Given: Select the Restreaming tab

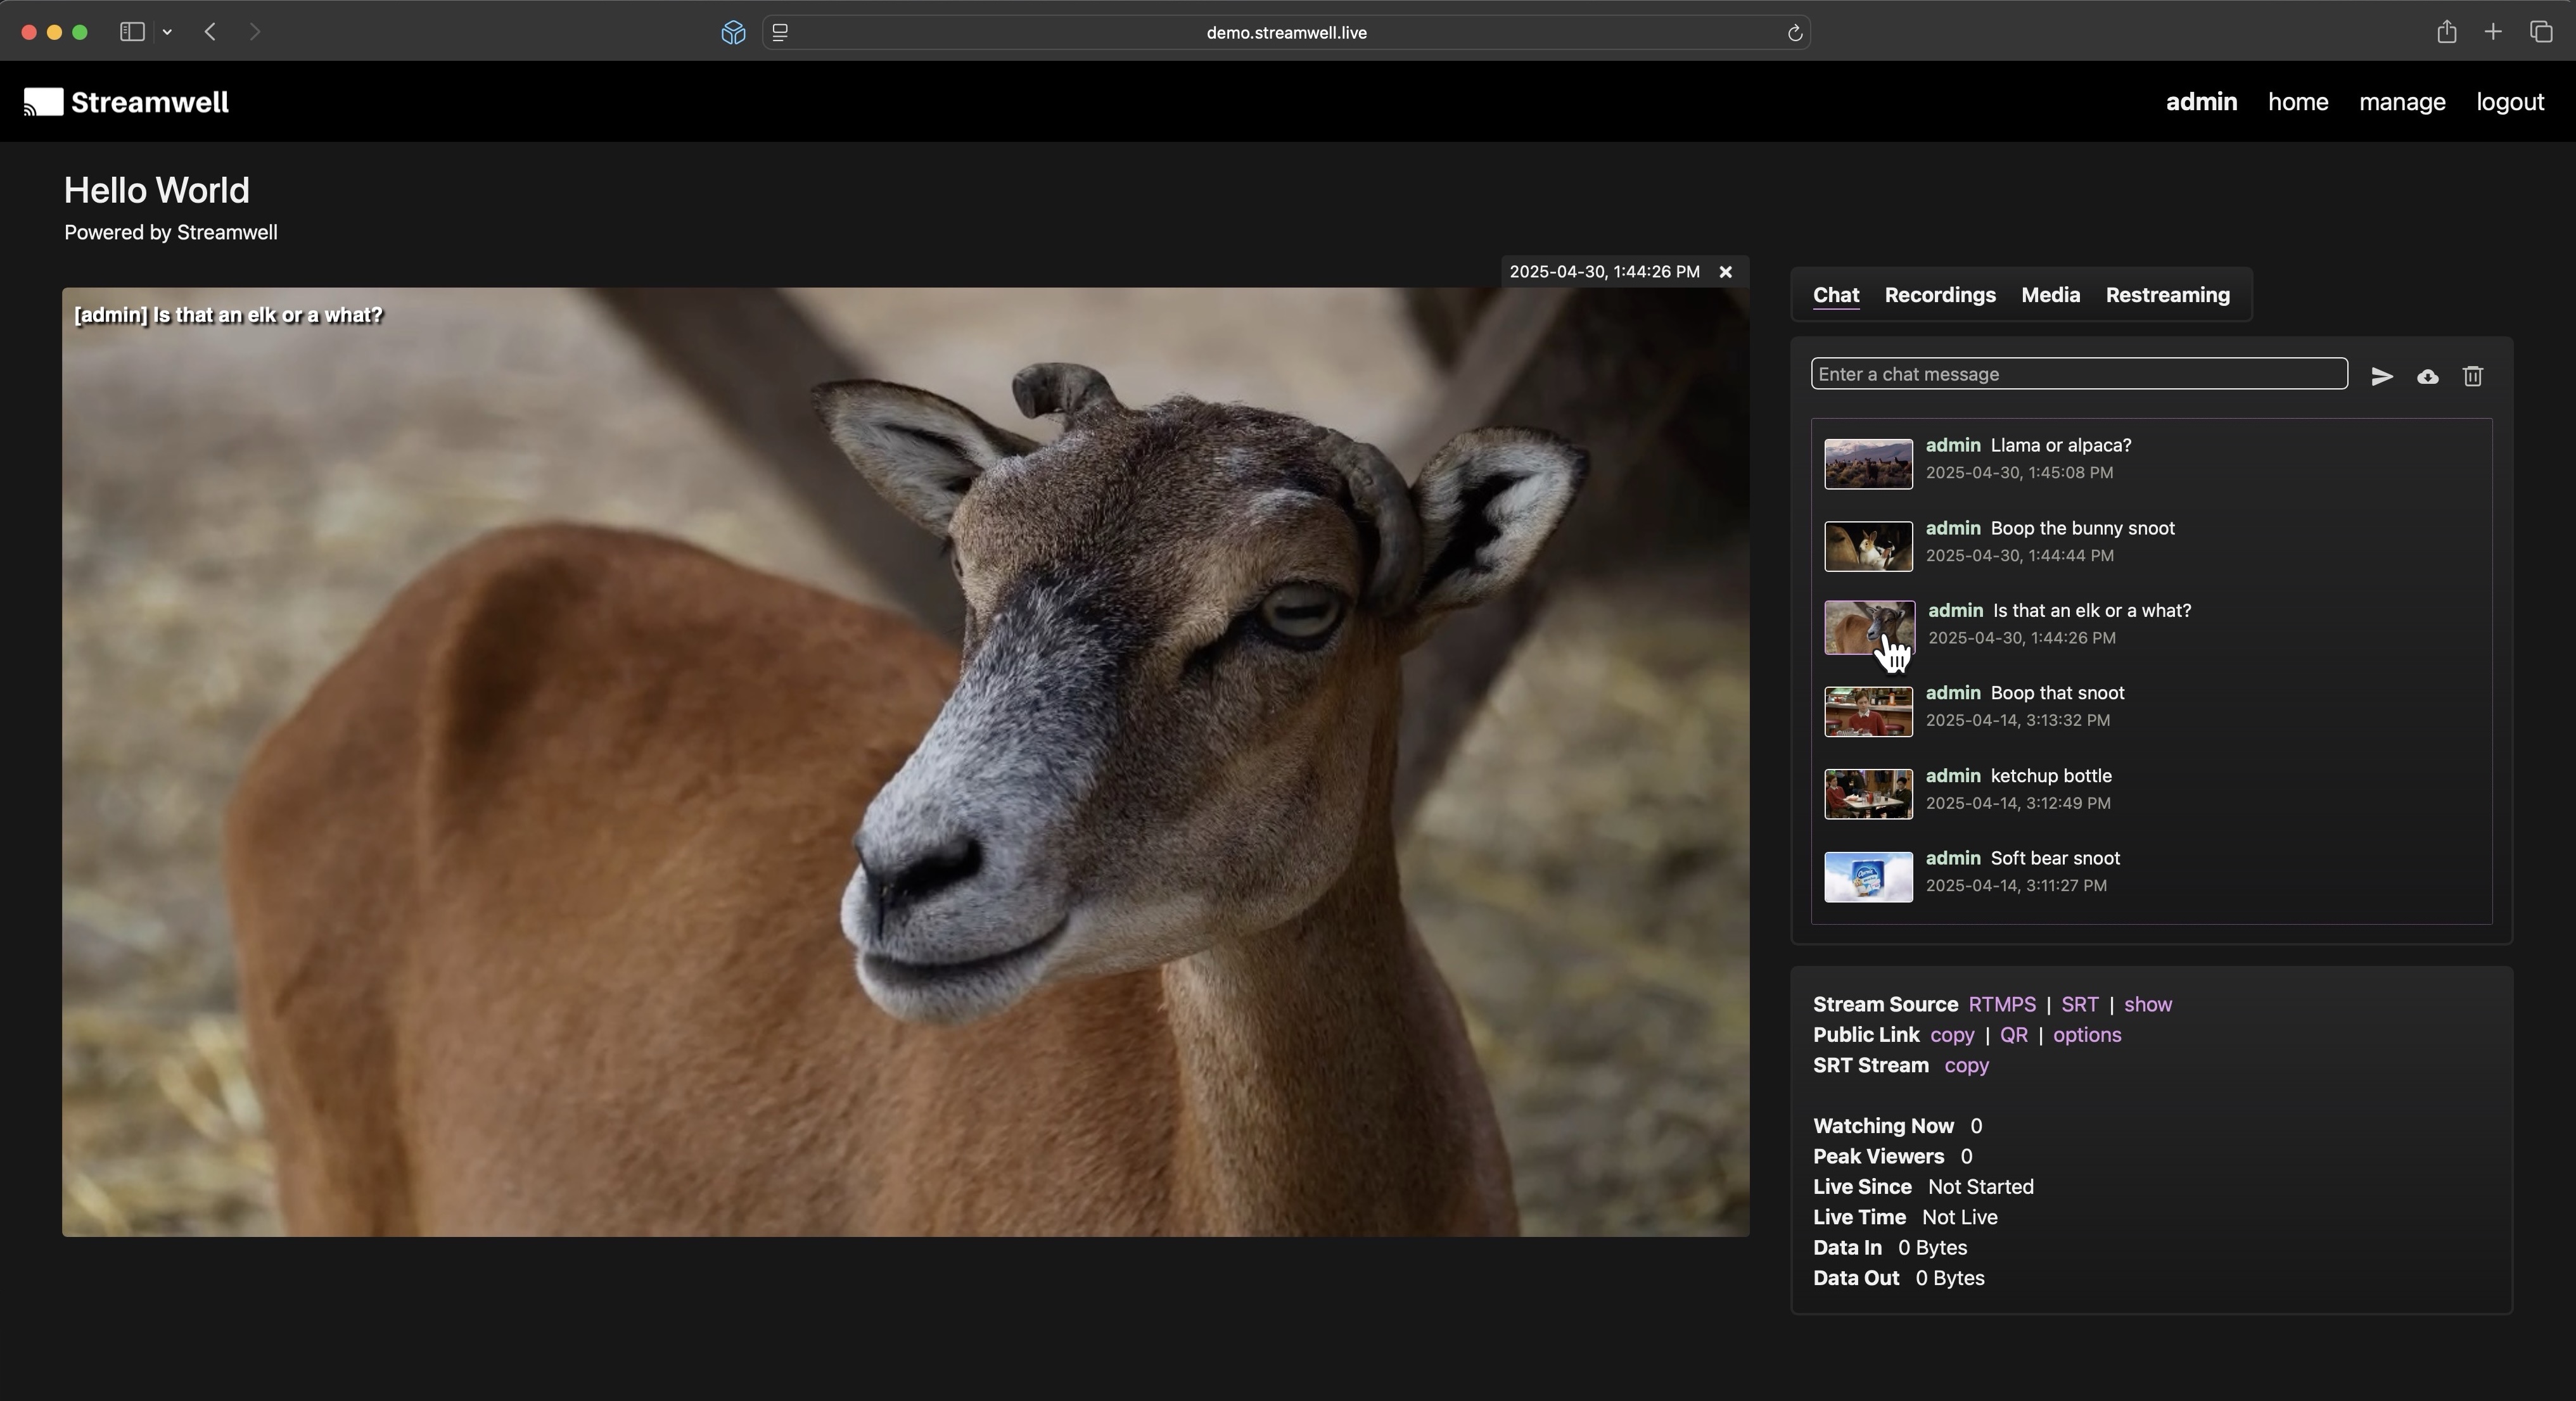Looking at the screenshot, I should (2167, 295).
